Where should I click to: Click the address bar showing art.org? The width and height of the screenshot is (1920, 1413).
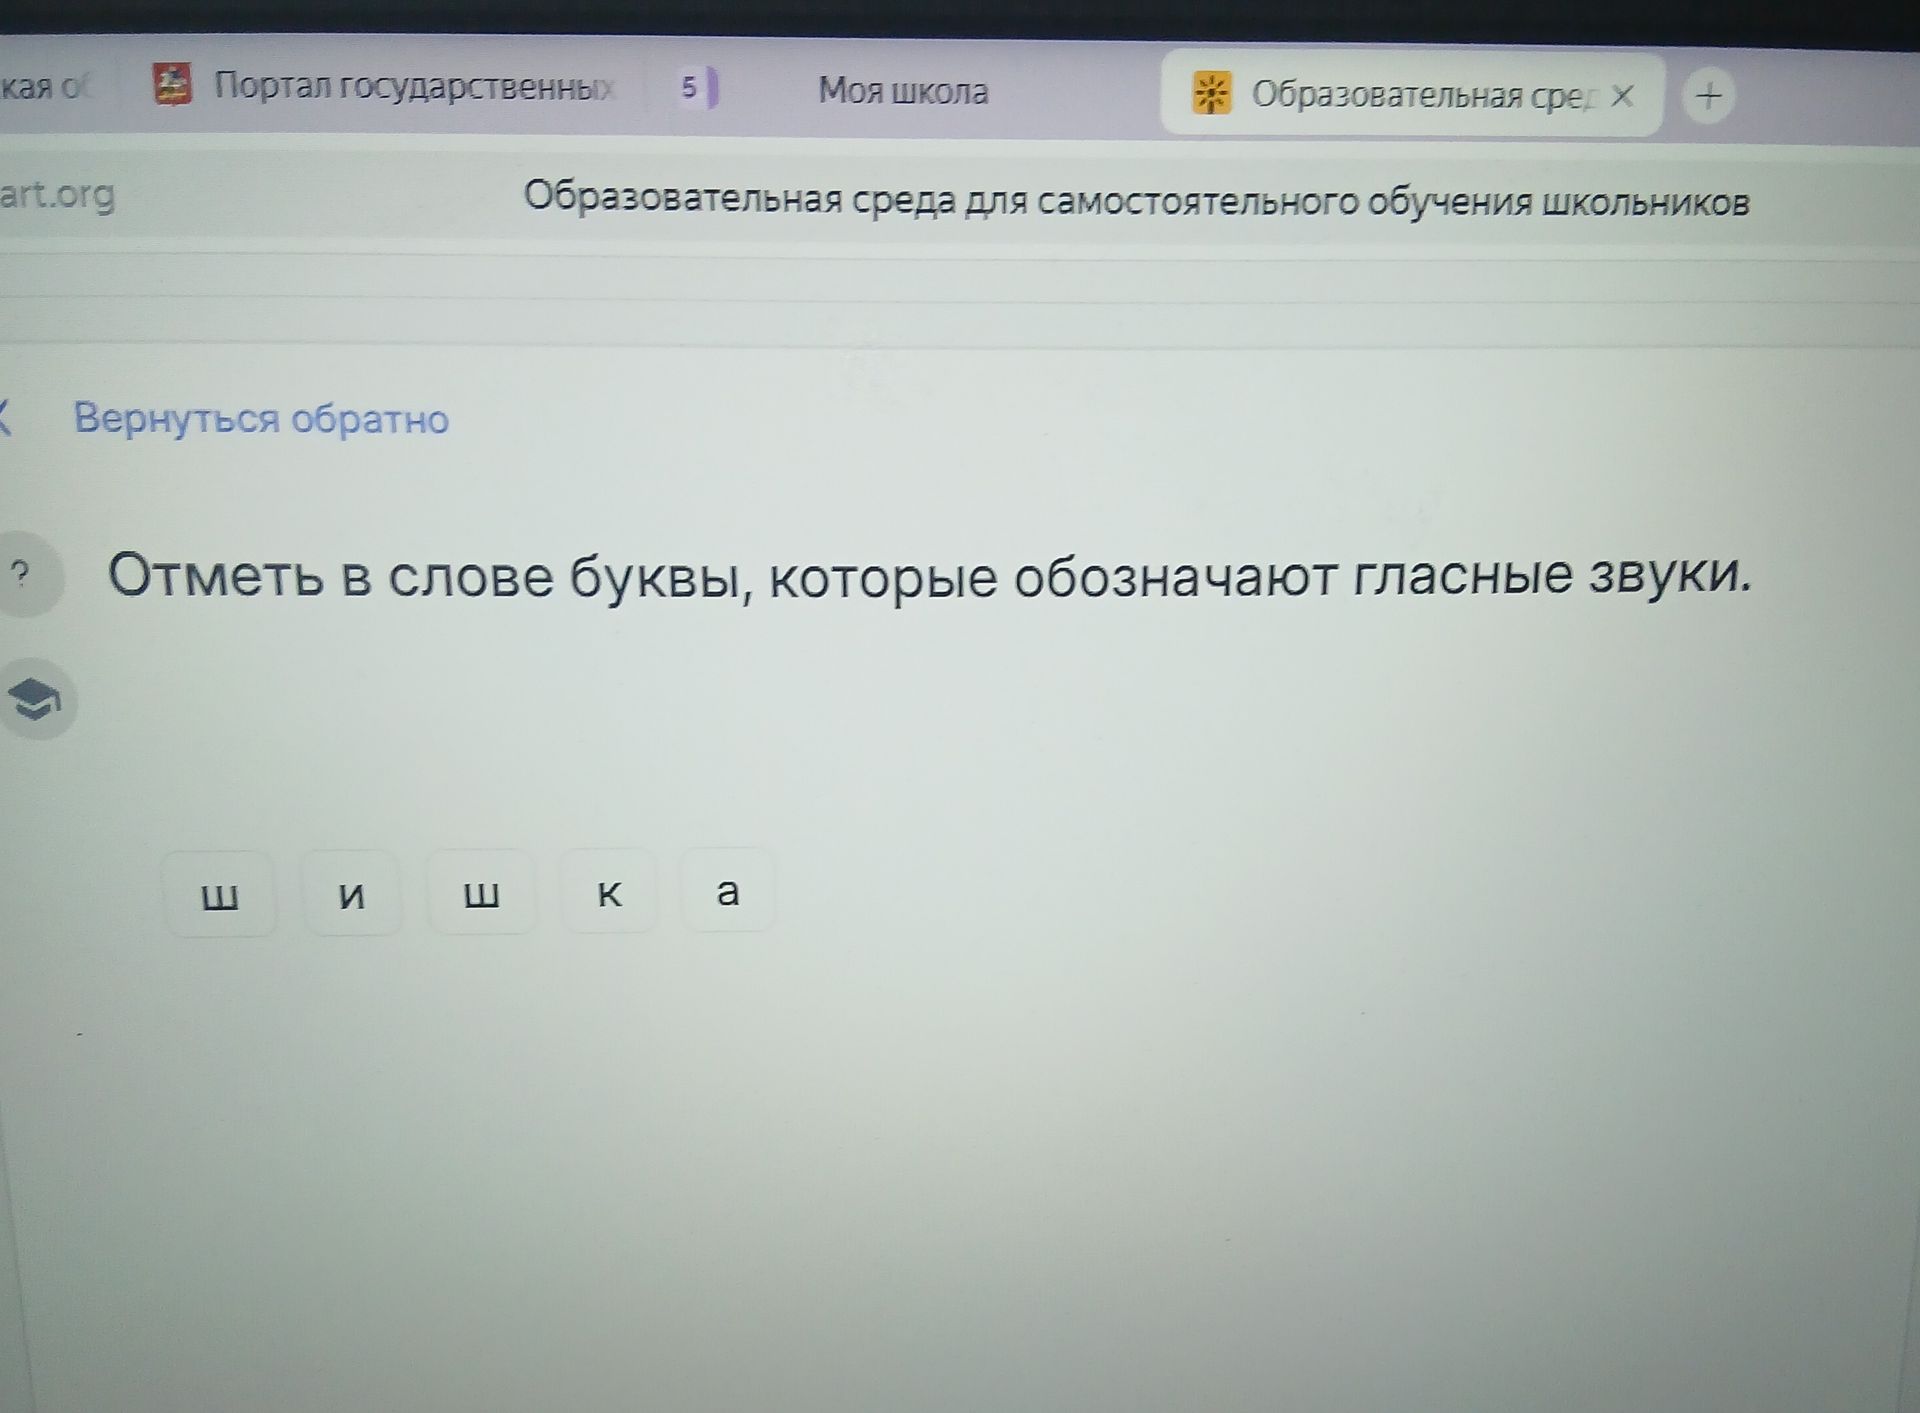(58, 194)
